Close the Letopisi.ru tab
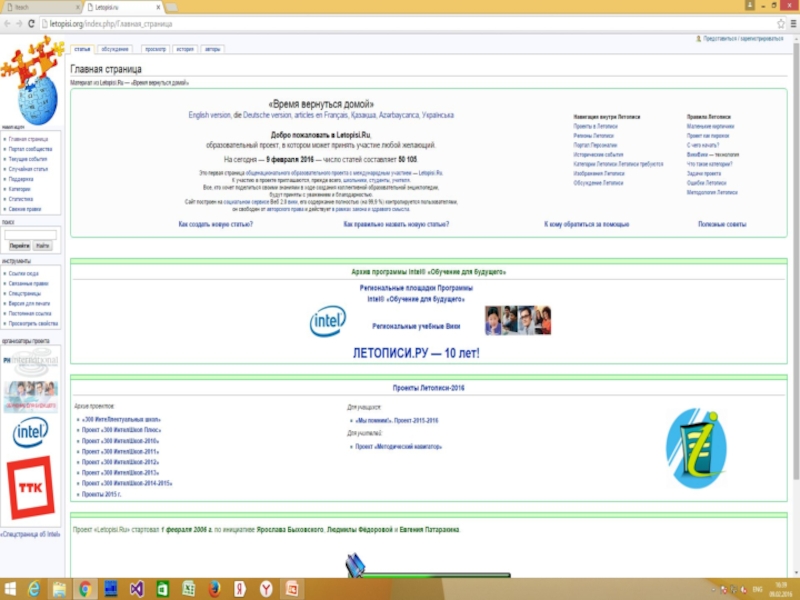The image size is (800, 600). point(158,7)
